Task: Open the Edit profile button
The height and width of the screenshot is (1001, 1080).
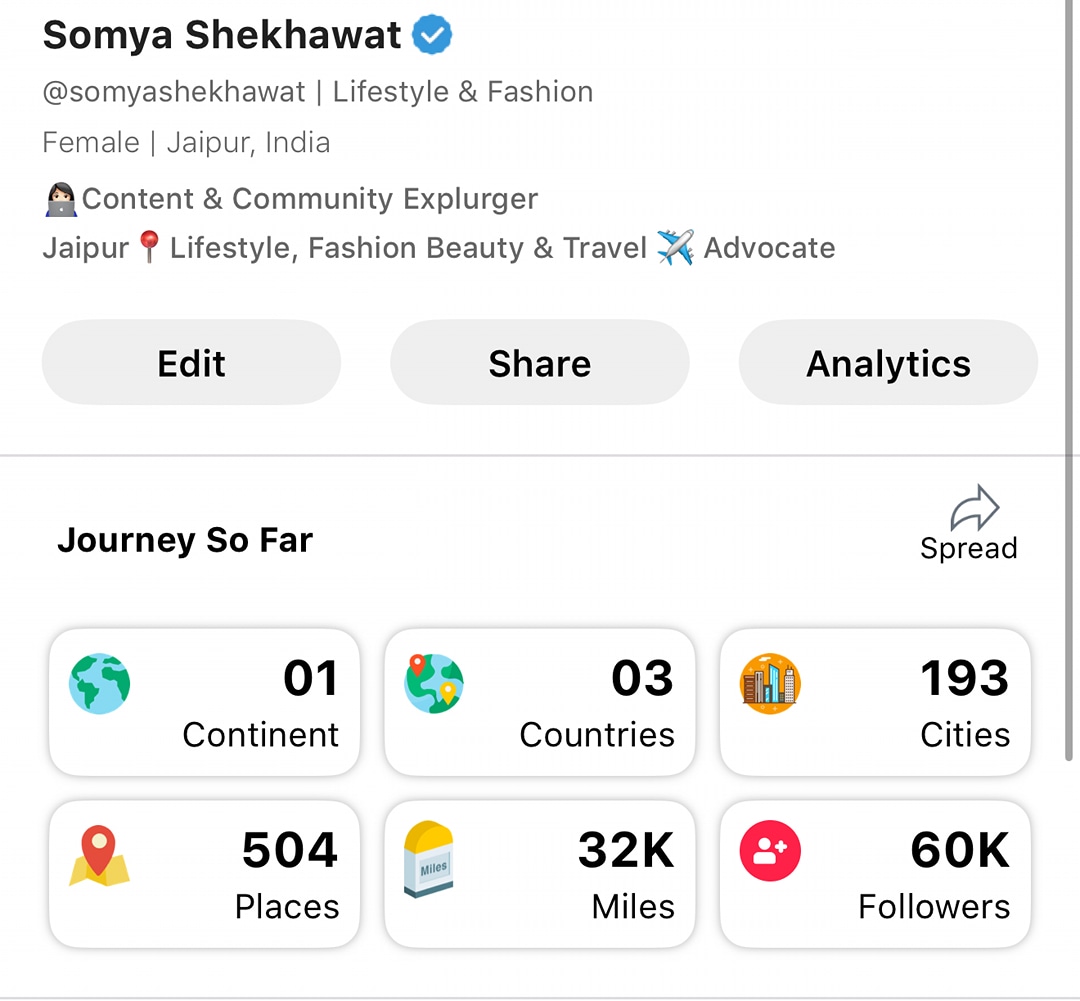Action: point(191,362)
